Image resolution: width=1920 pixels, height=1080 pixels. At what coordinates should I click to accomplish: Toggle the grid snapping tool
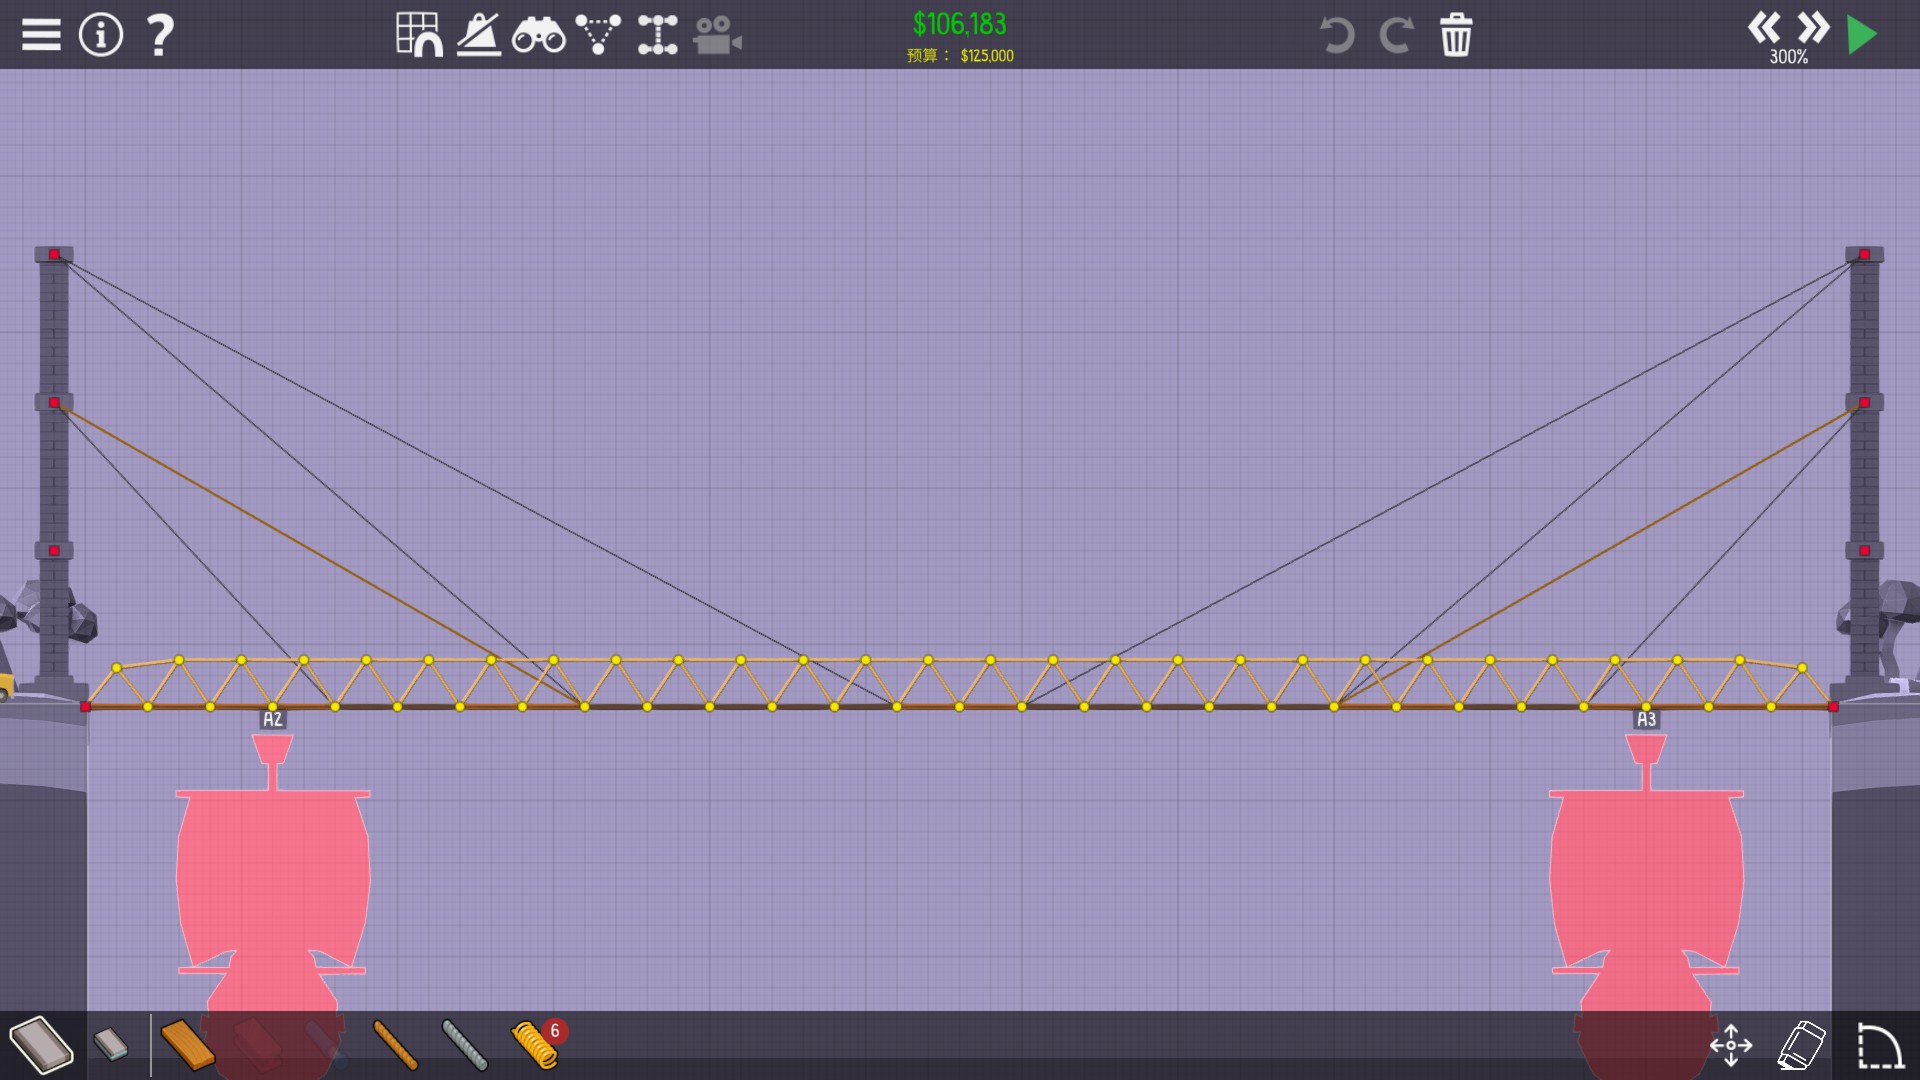point(419,35)
